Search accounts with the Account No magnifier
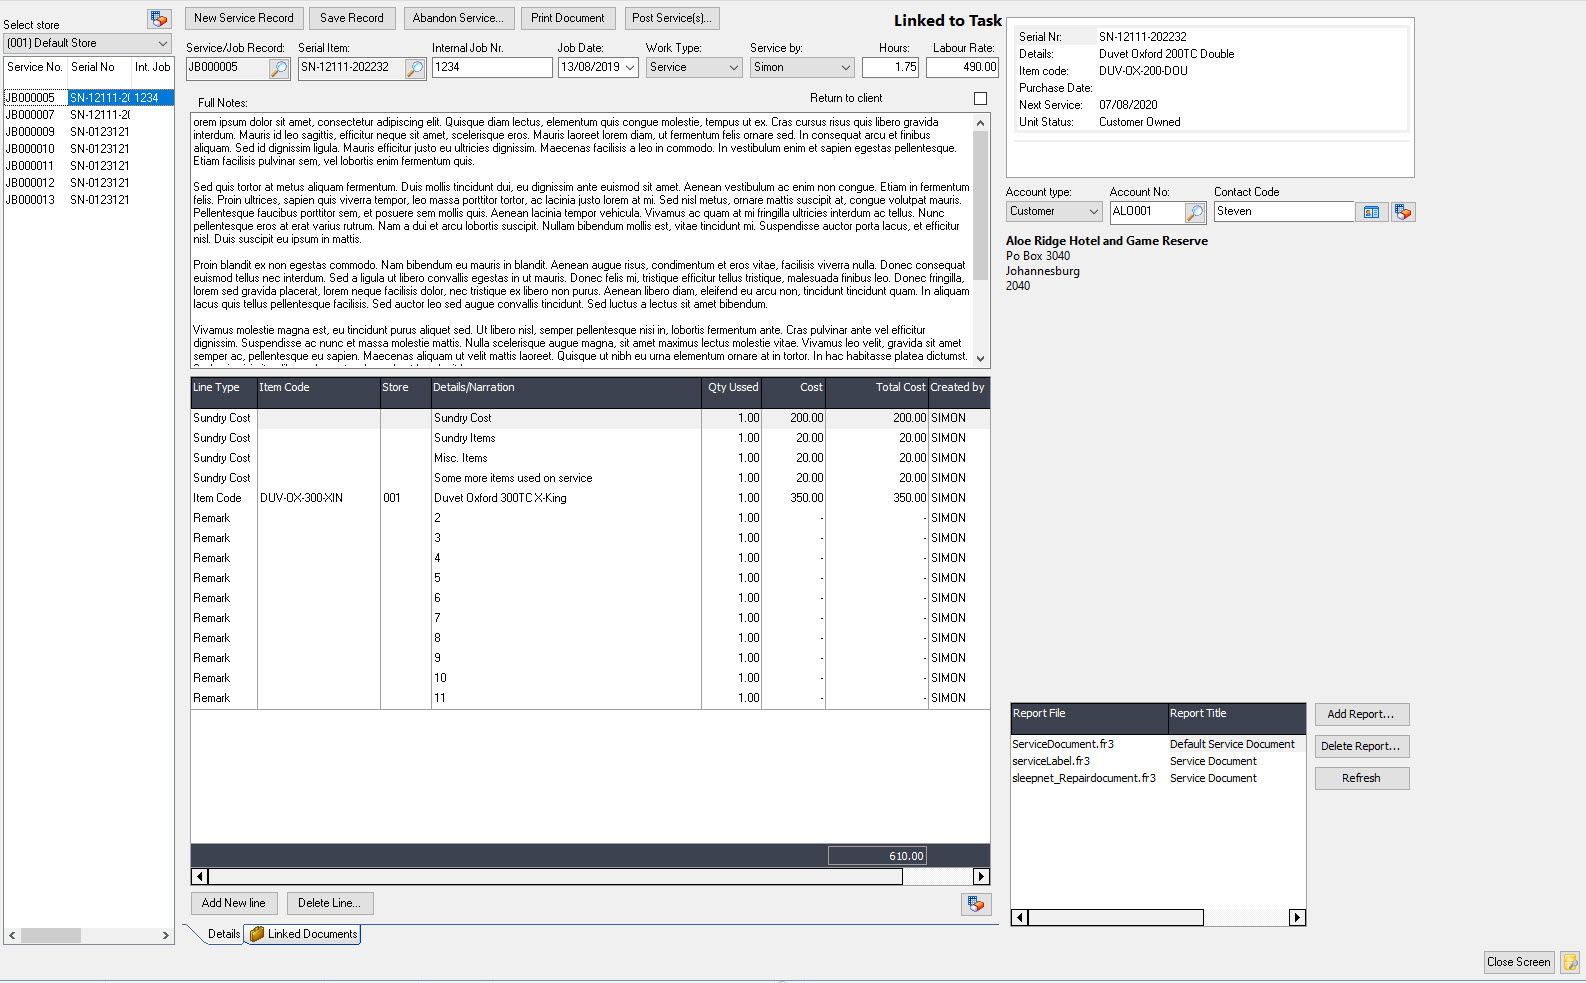The width and height of the screenshot is (1586, 983). click(x=1195, y=212)
